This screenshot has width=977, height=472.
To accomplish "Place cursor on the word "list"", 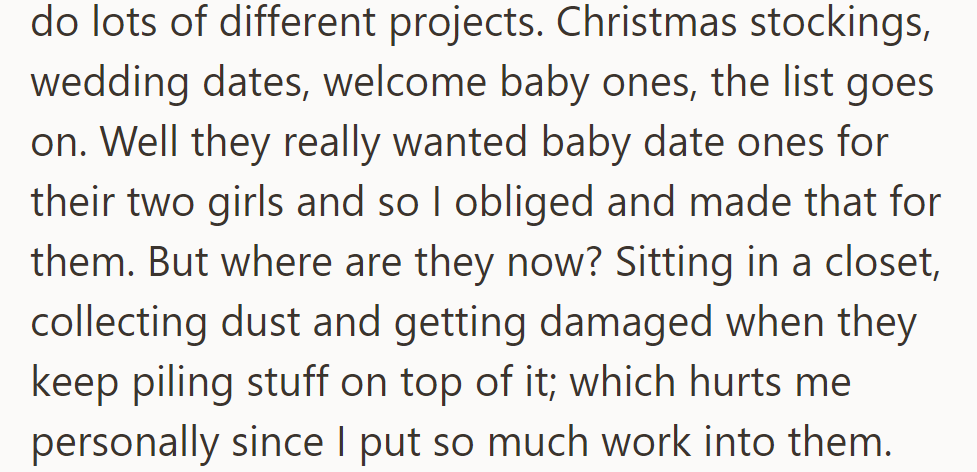I will pyautogui.click(x=779, y=82).
